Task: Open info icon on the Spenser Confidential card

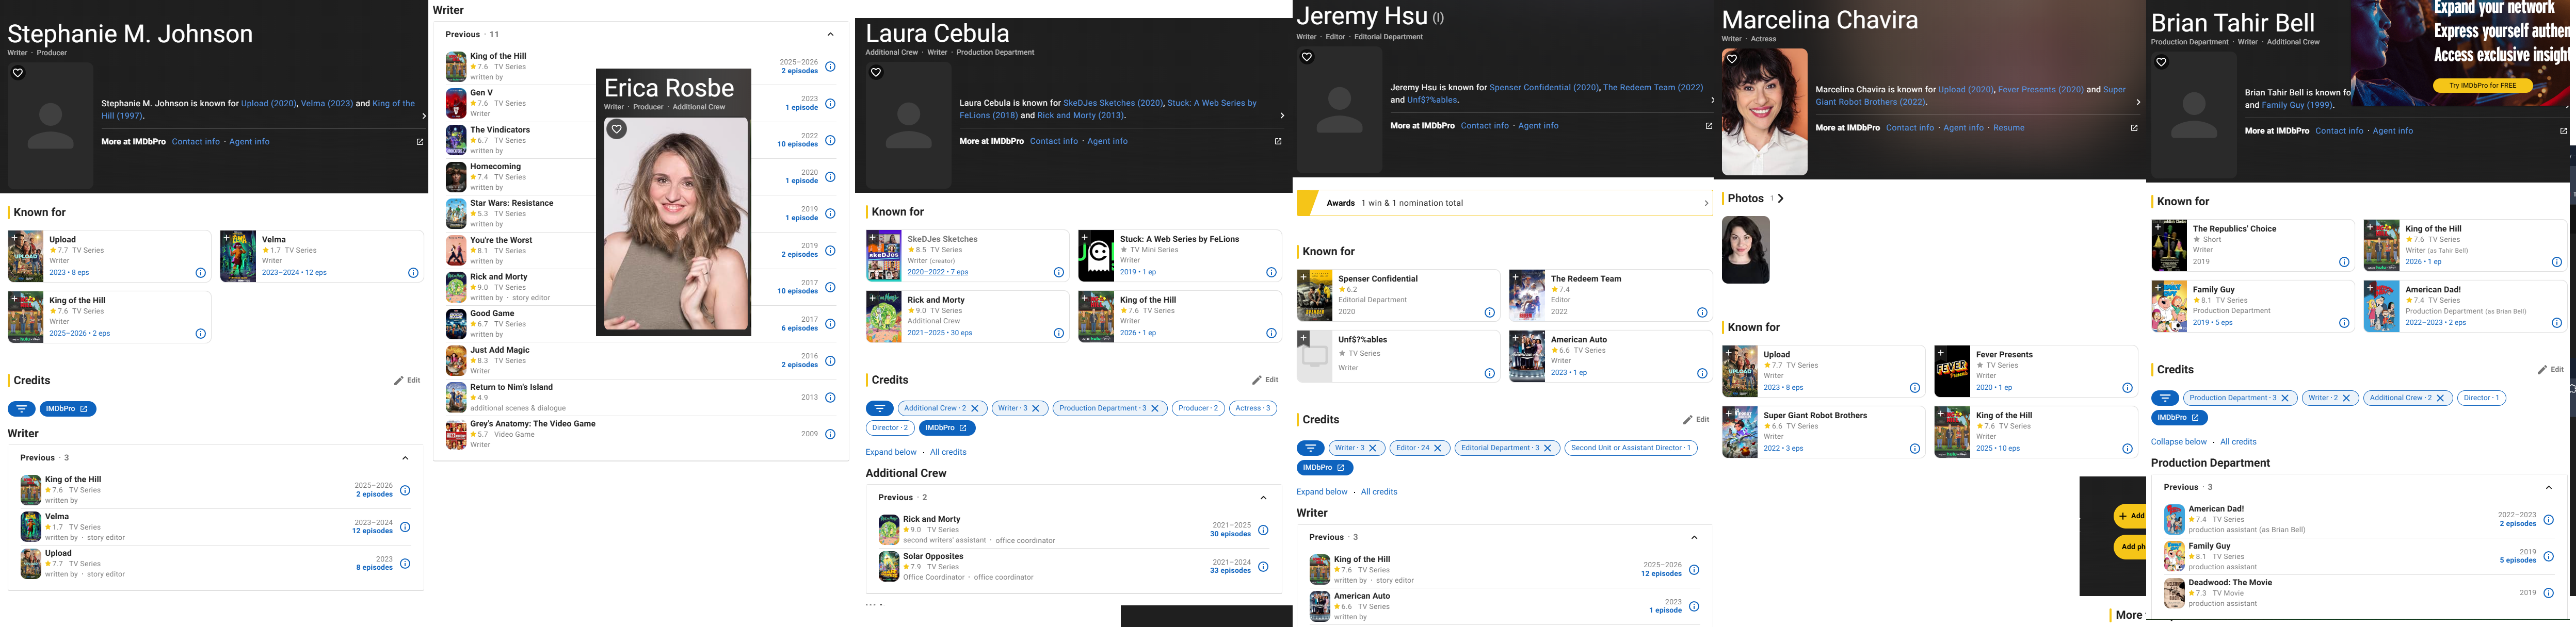Action: 1490,313
